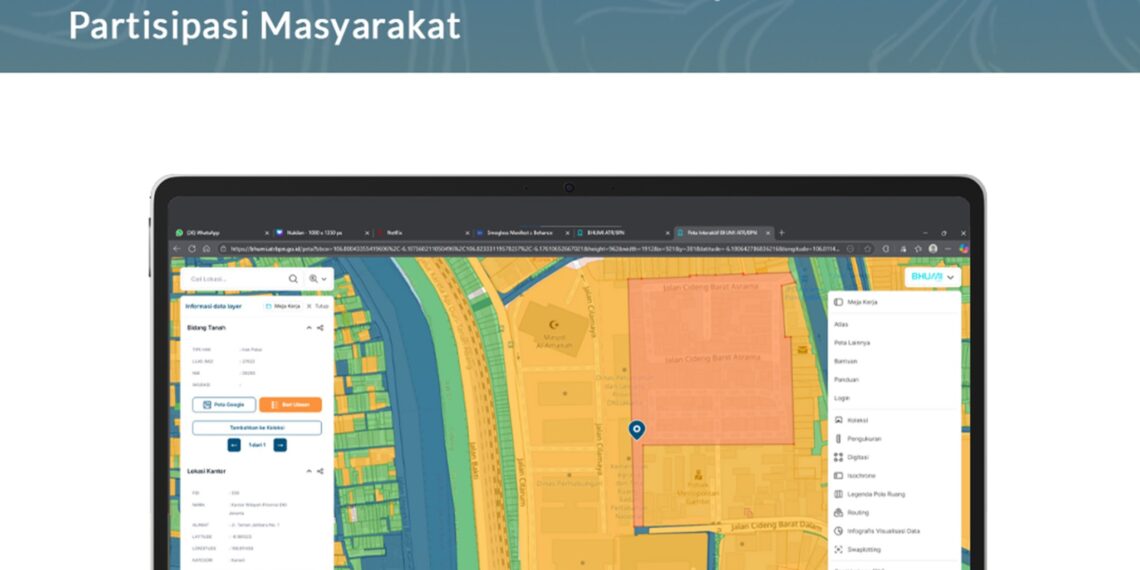
Task: Click the browser profile avatar icon
Action: [x=933, y=249]
